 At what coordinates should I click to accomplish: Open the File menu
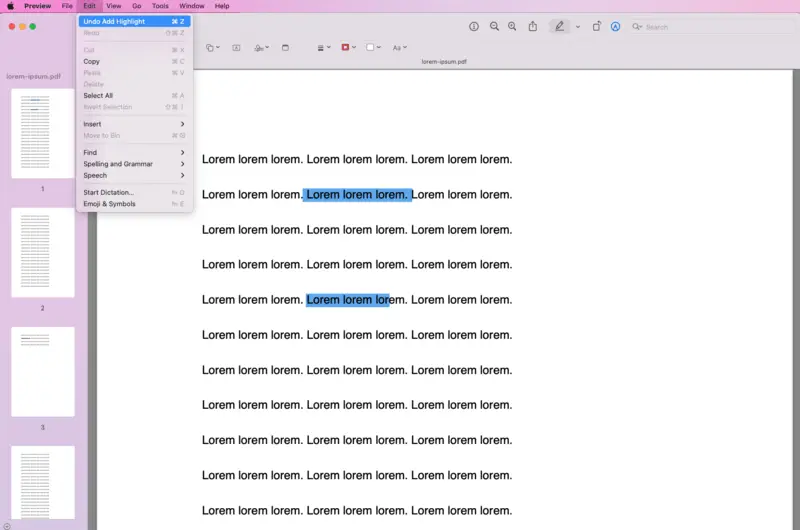tap(67, 6)
